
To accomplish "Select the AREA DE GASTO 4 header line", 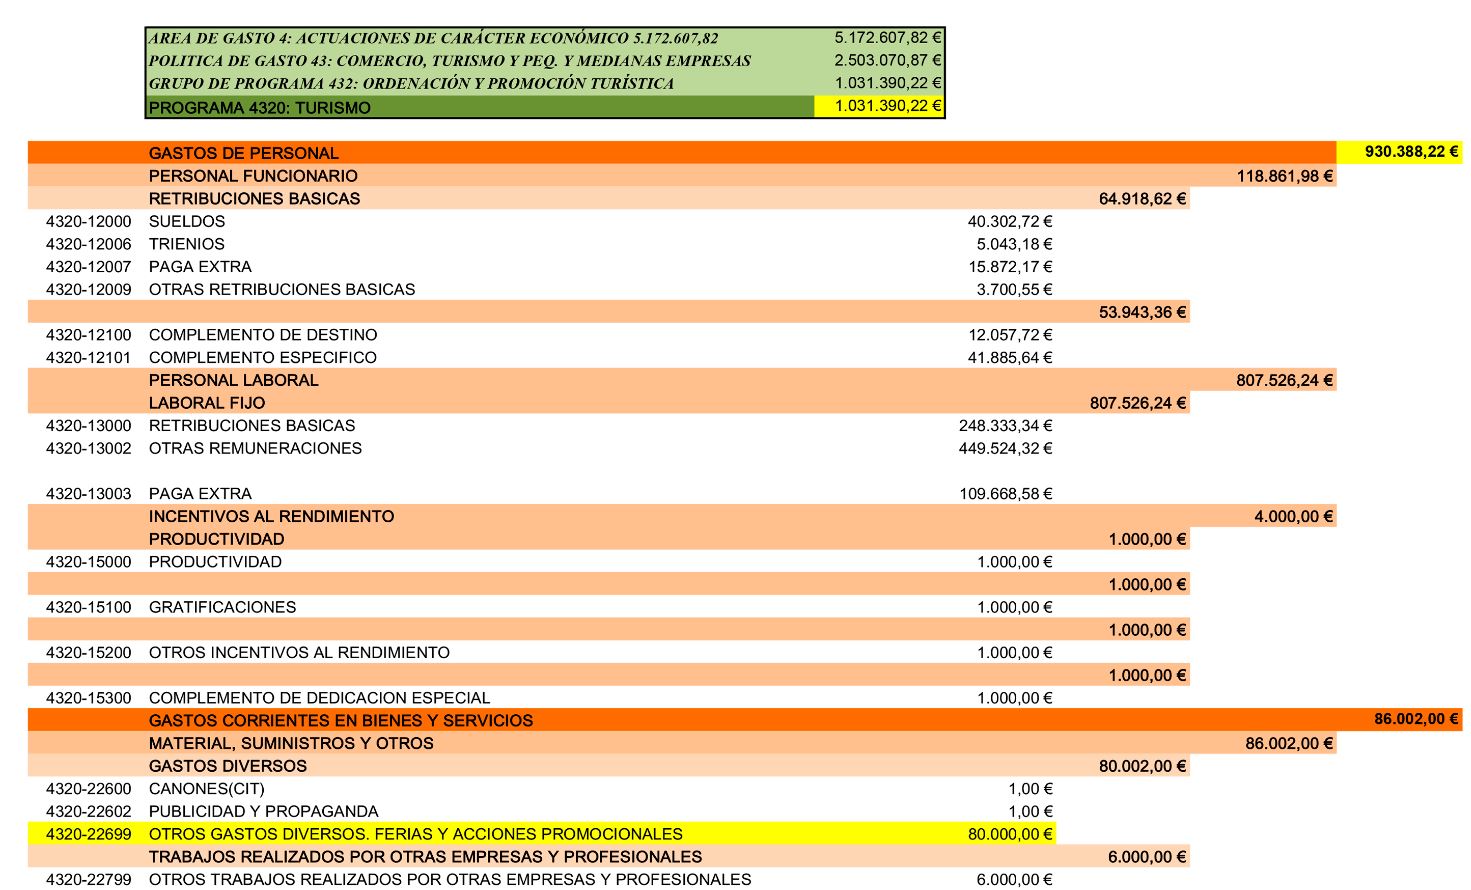I will (432, 38).
